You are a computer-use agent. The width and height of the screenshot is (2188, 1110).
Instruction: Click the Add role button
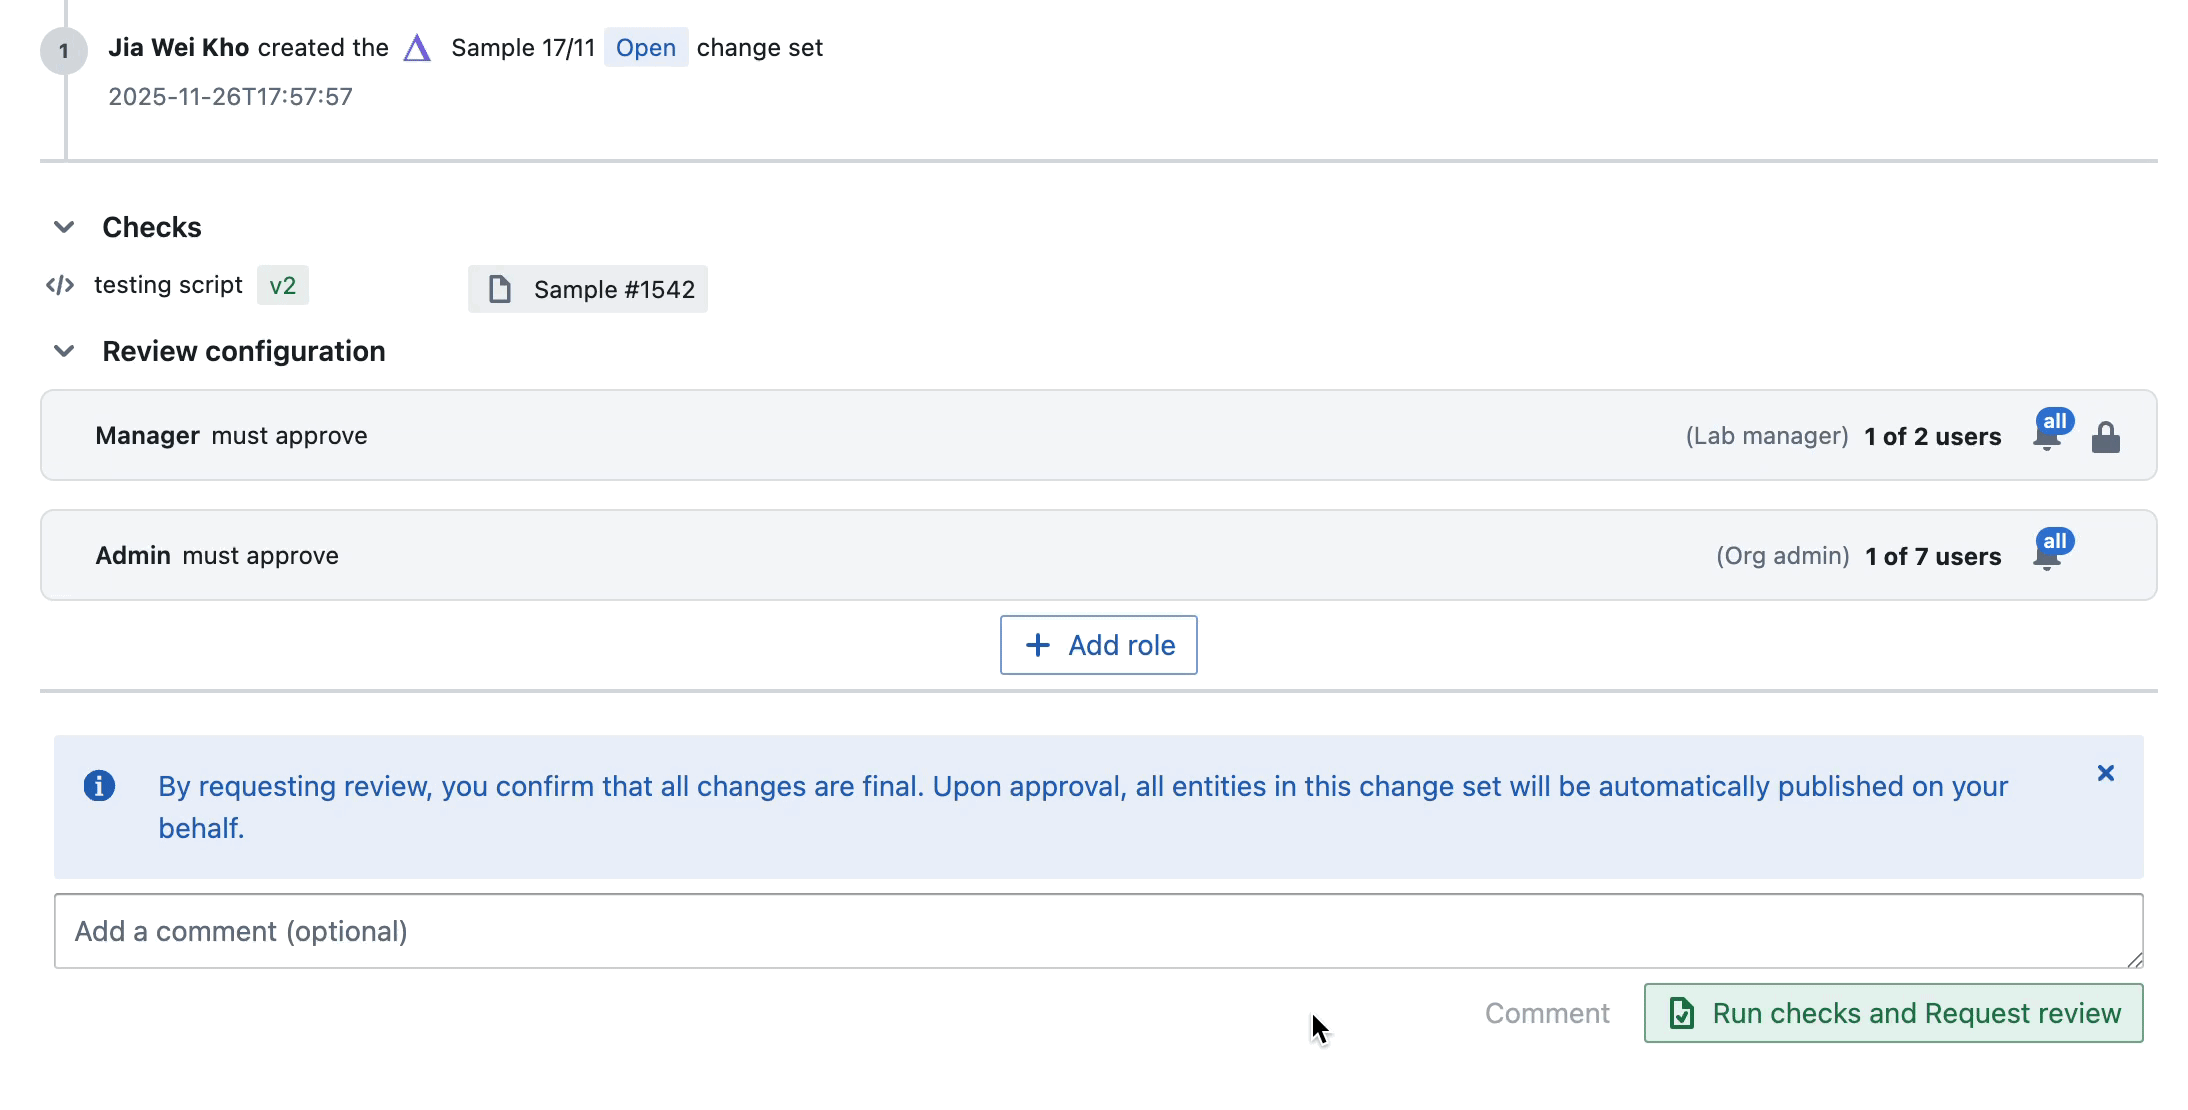[1098, 645]
